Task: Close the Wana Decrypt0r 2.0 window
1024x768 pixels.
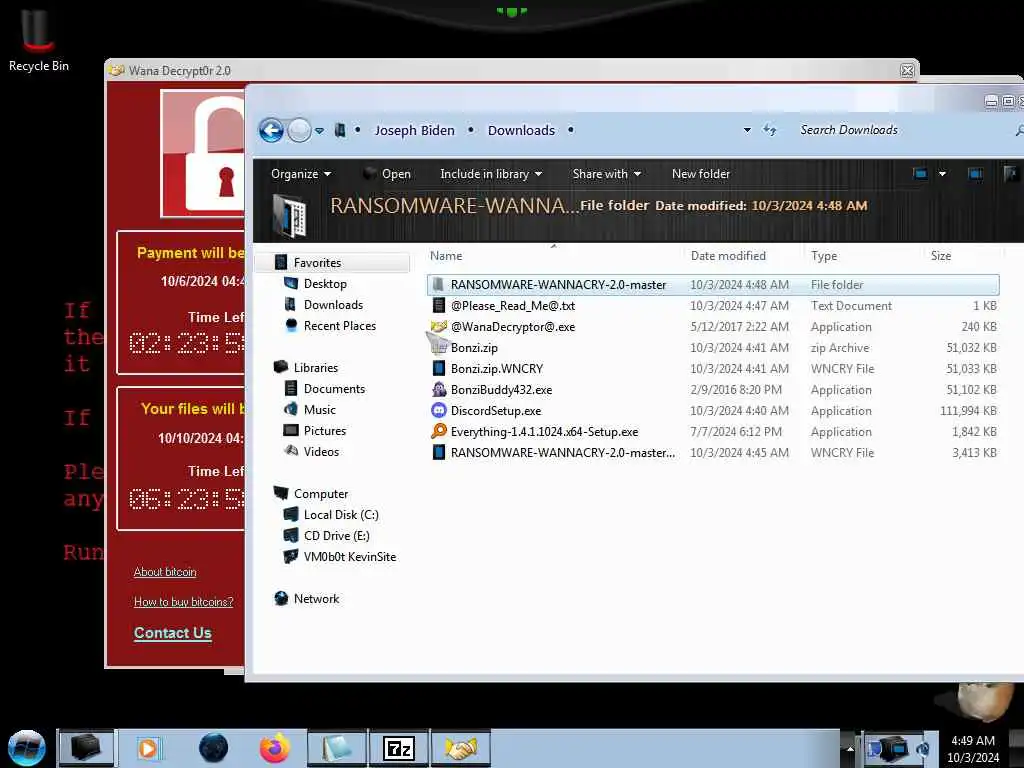Action: [907, 71]
